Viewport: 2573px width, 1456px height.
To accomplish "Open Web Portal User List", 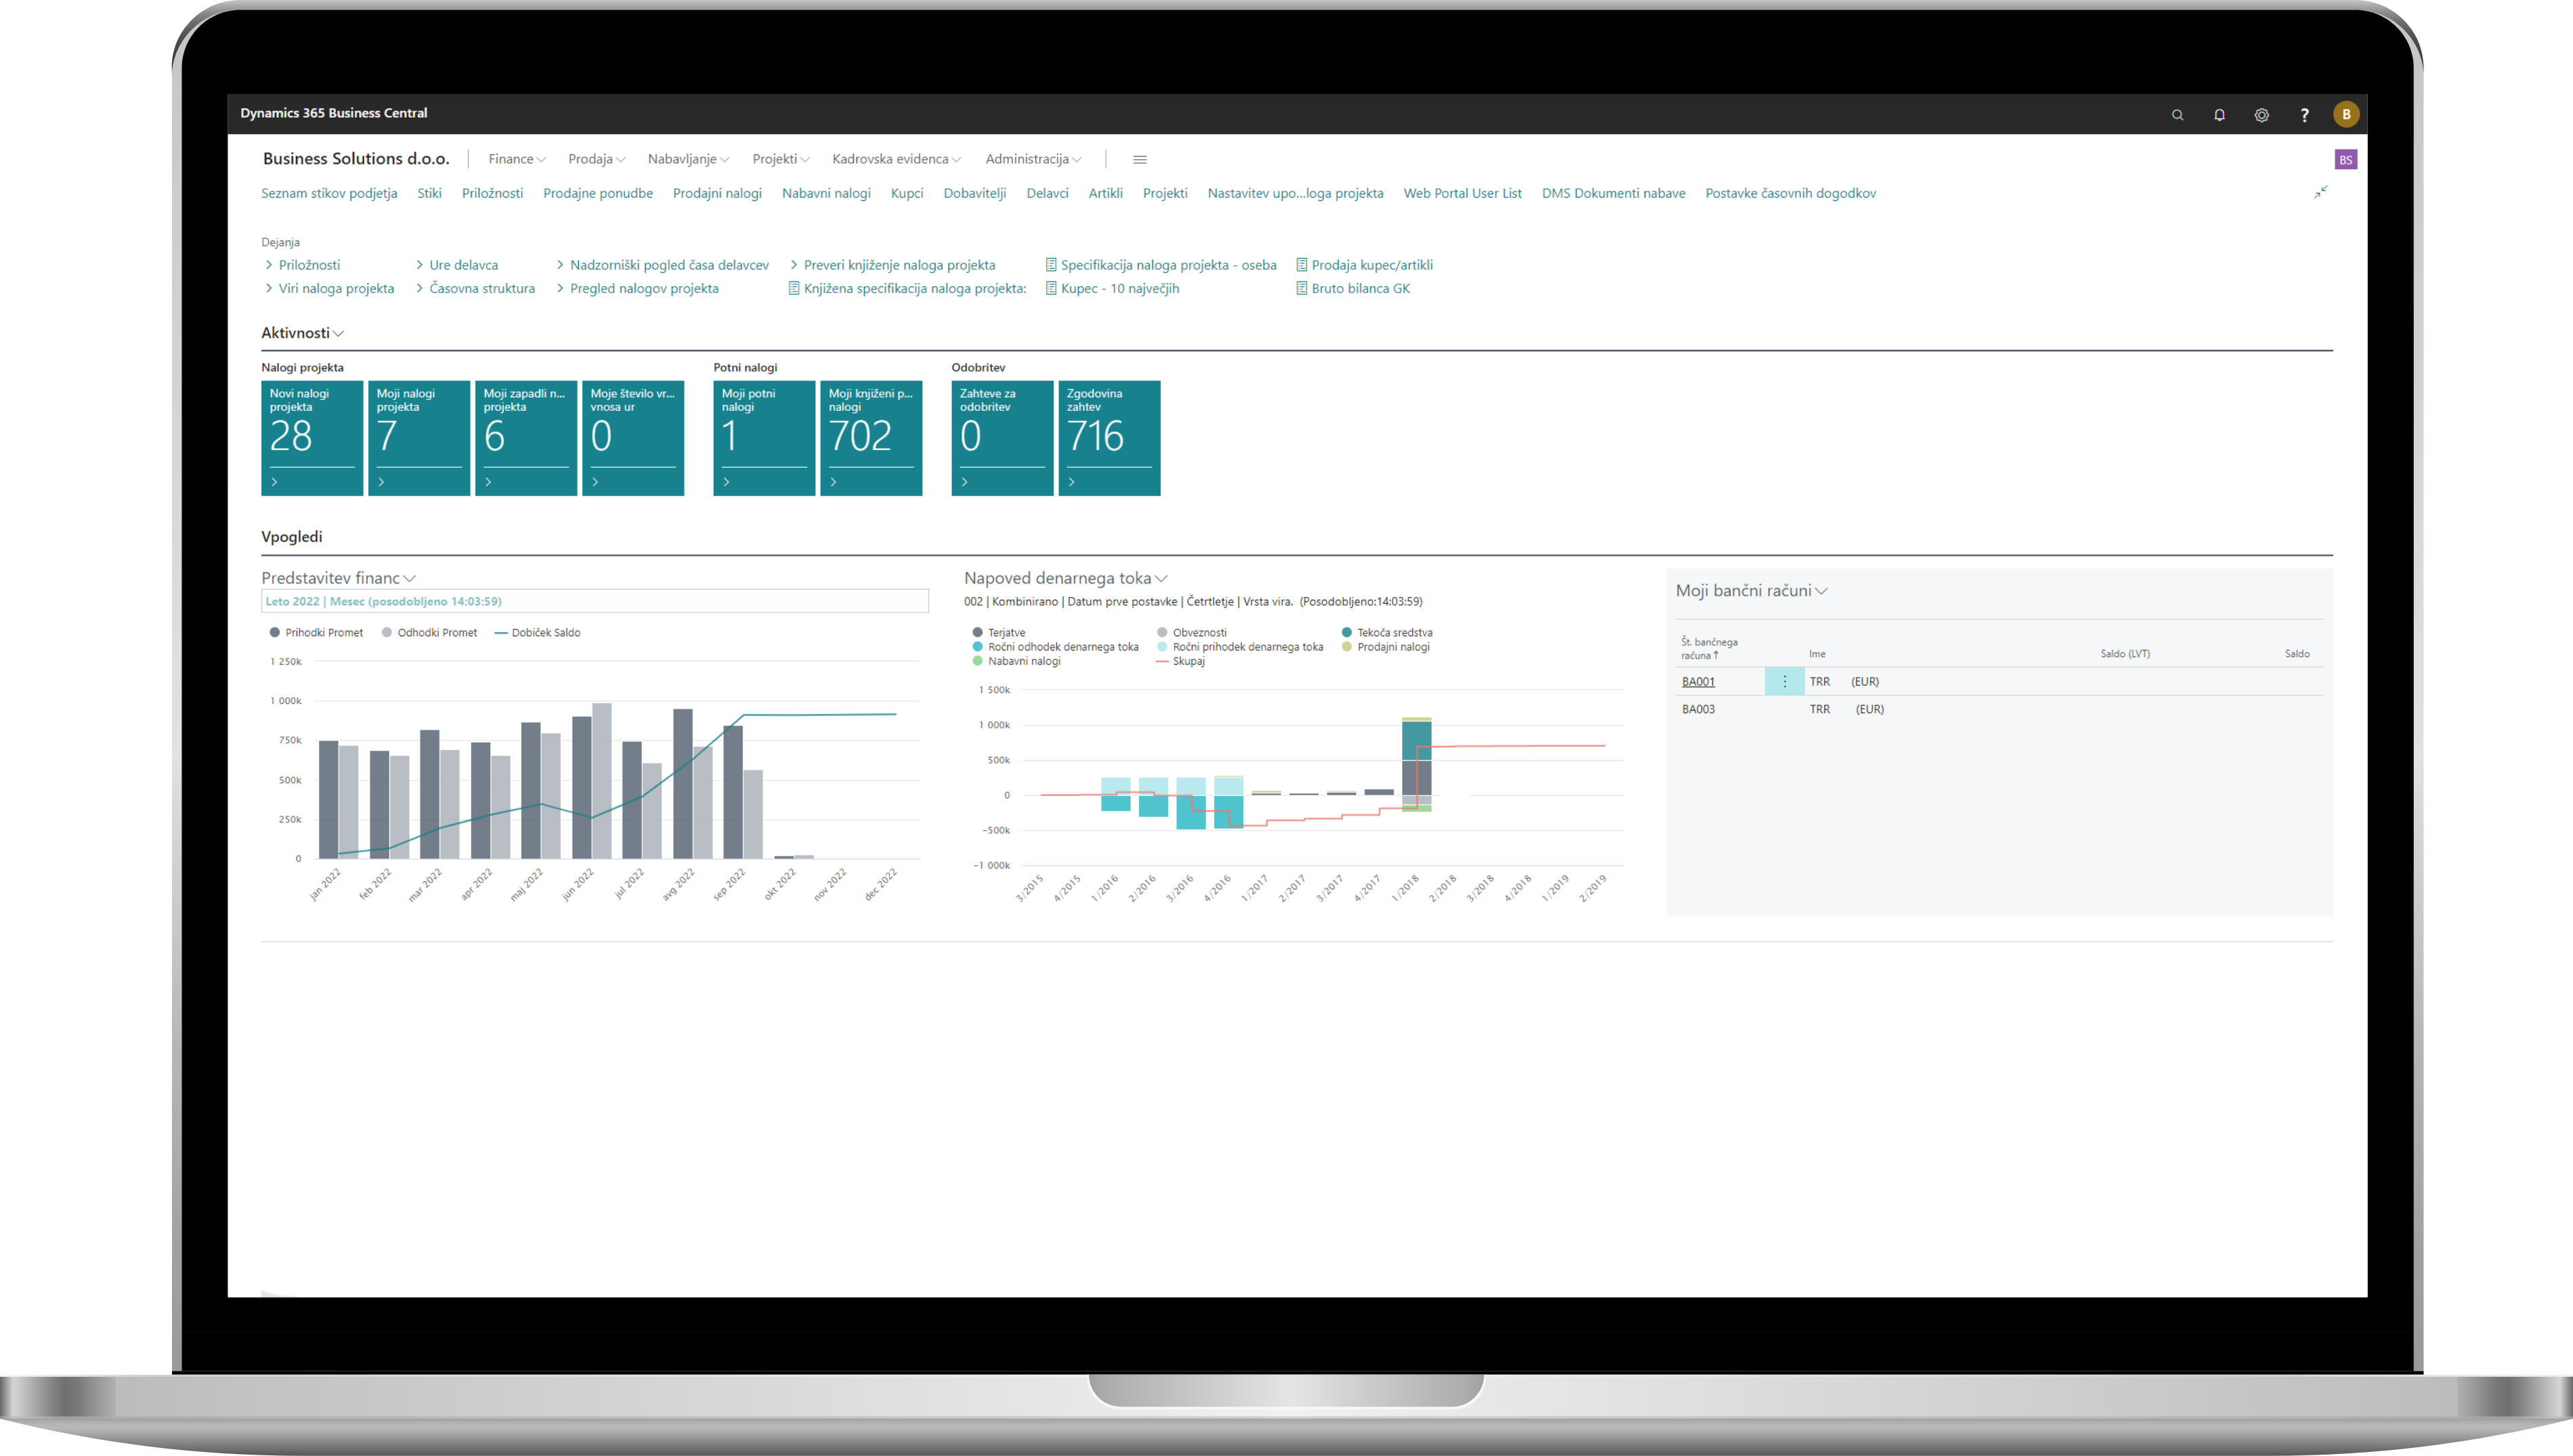I will coord(1462,193).
